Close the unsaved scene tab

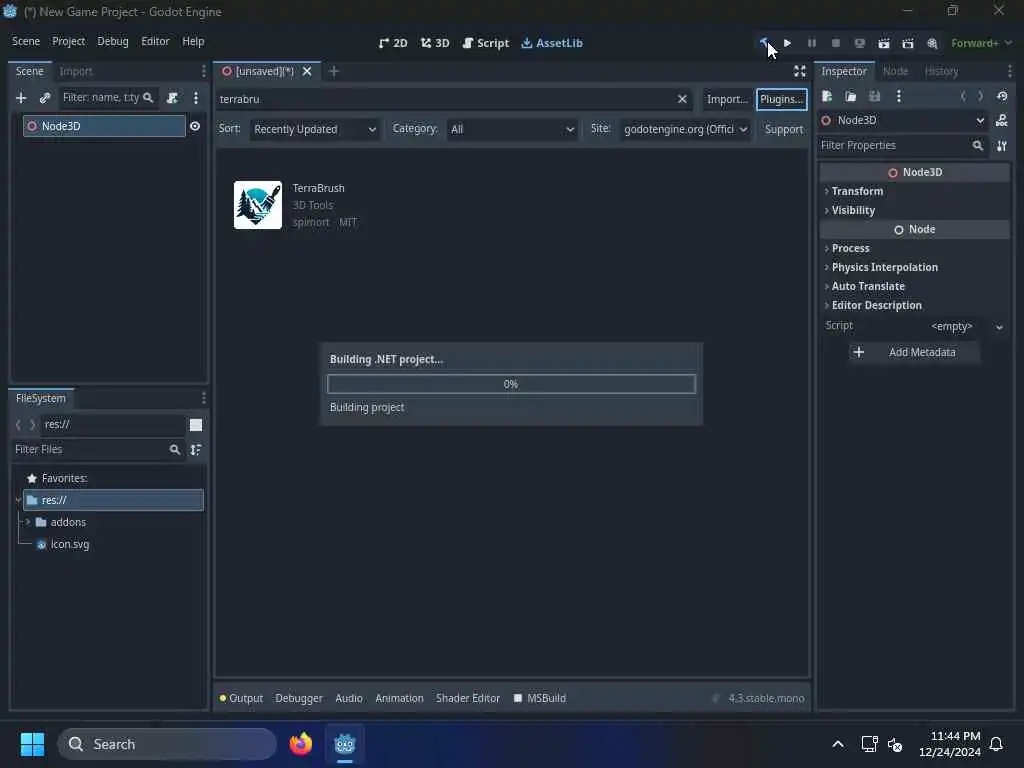(x=307, y=71)
